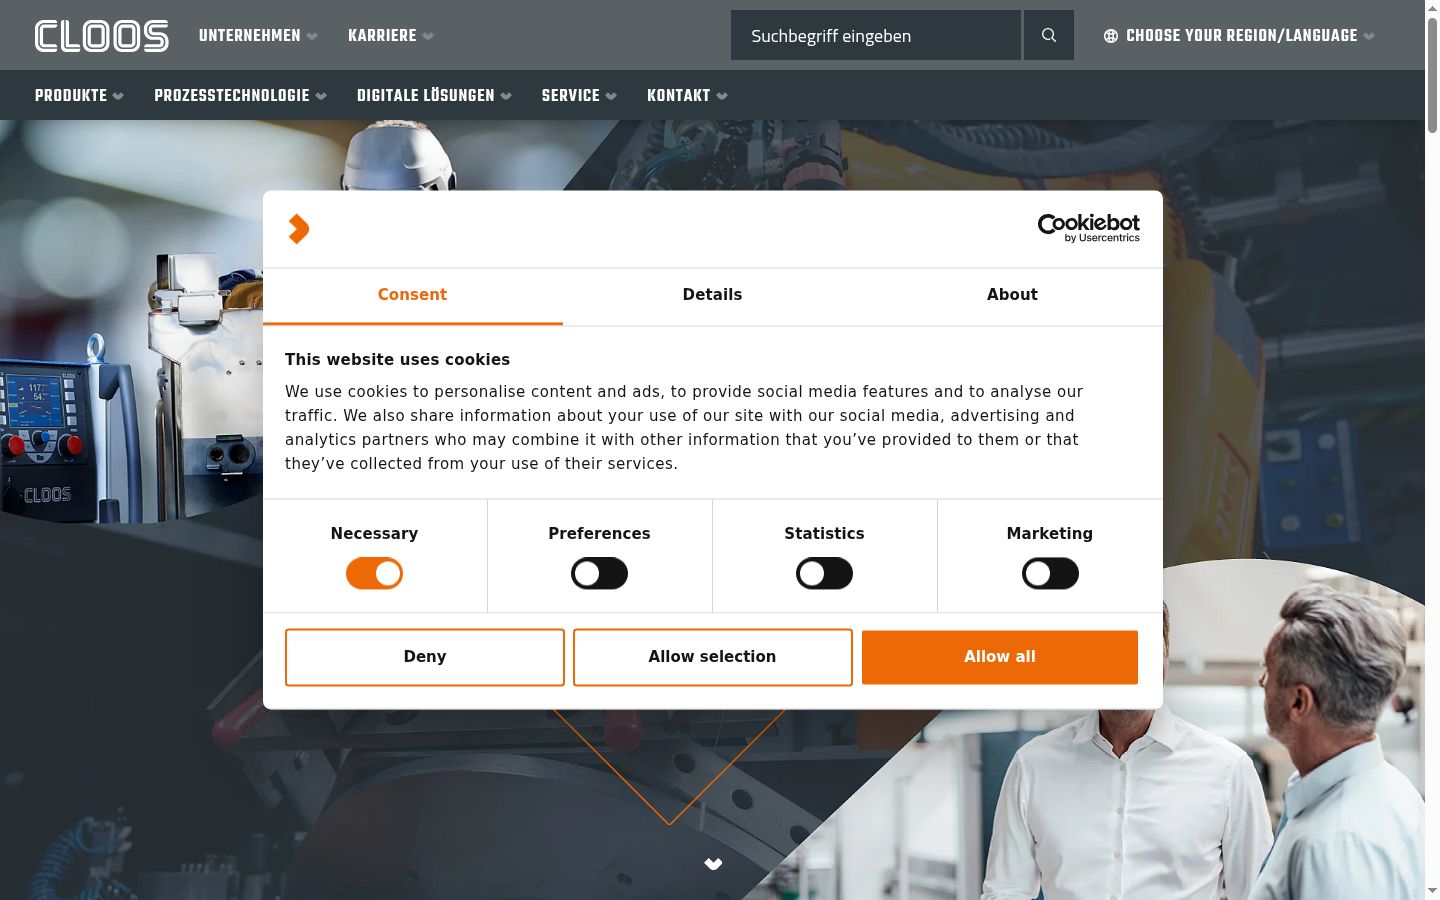Expand the Prozesstechnologie navigation menu
This screenshot has height=900, width=1440.
240,96
